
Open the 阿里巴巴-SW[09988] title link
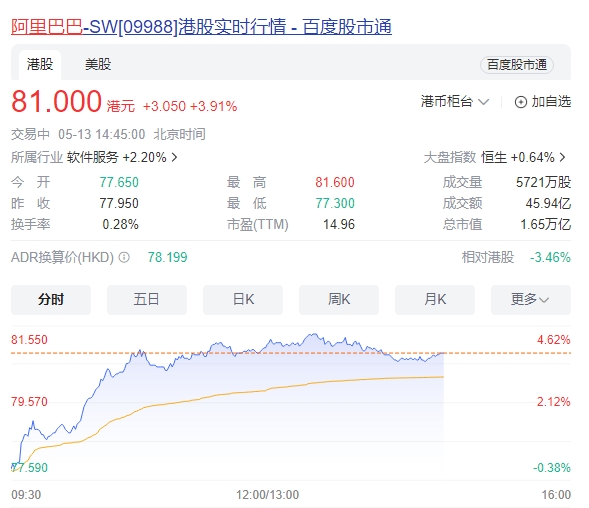tap(201, 27)
